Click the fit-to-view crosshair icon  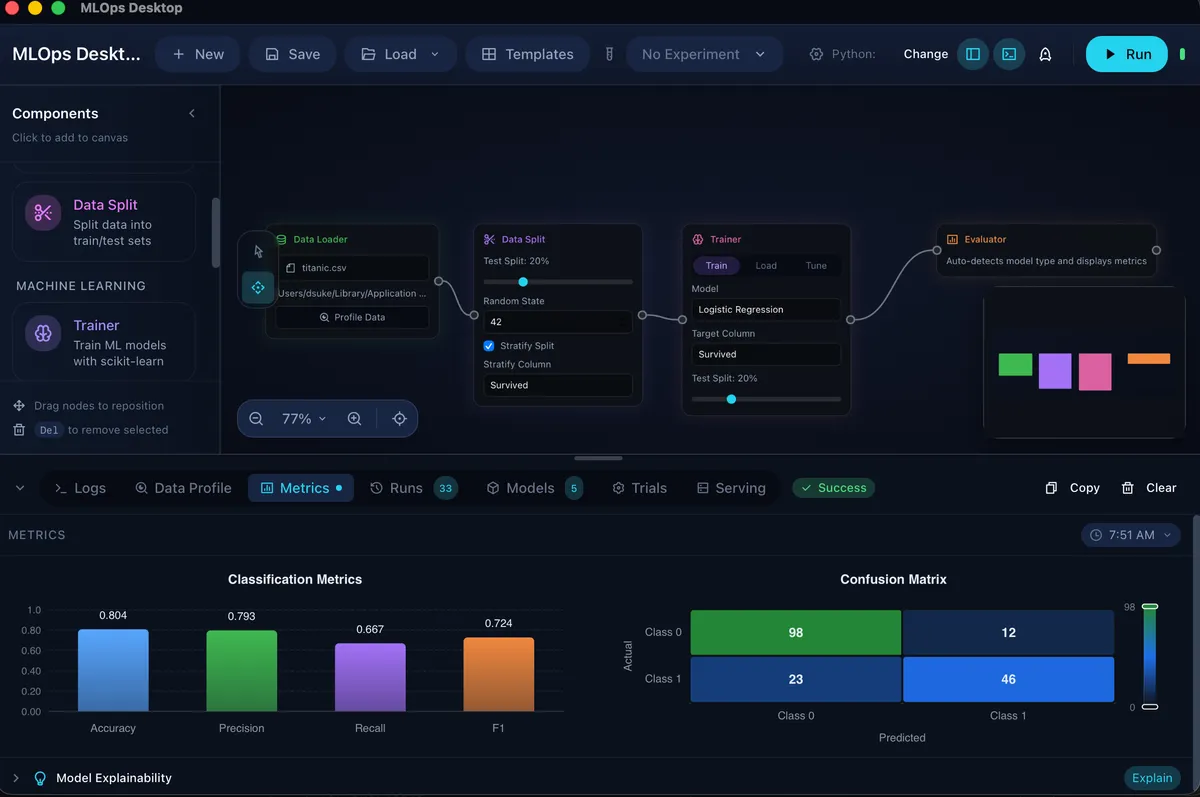399,418
